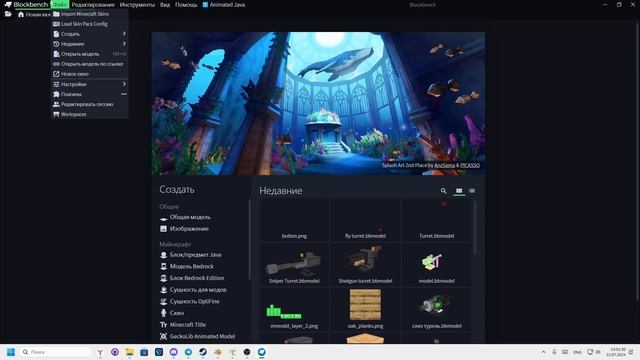Open the Инструменты menu
This screenshot has width=640, height=360.
(x=137, y=4)
